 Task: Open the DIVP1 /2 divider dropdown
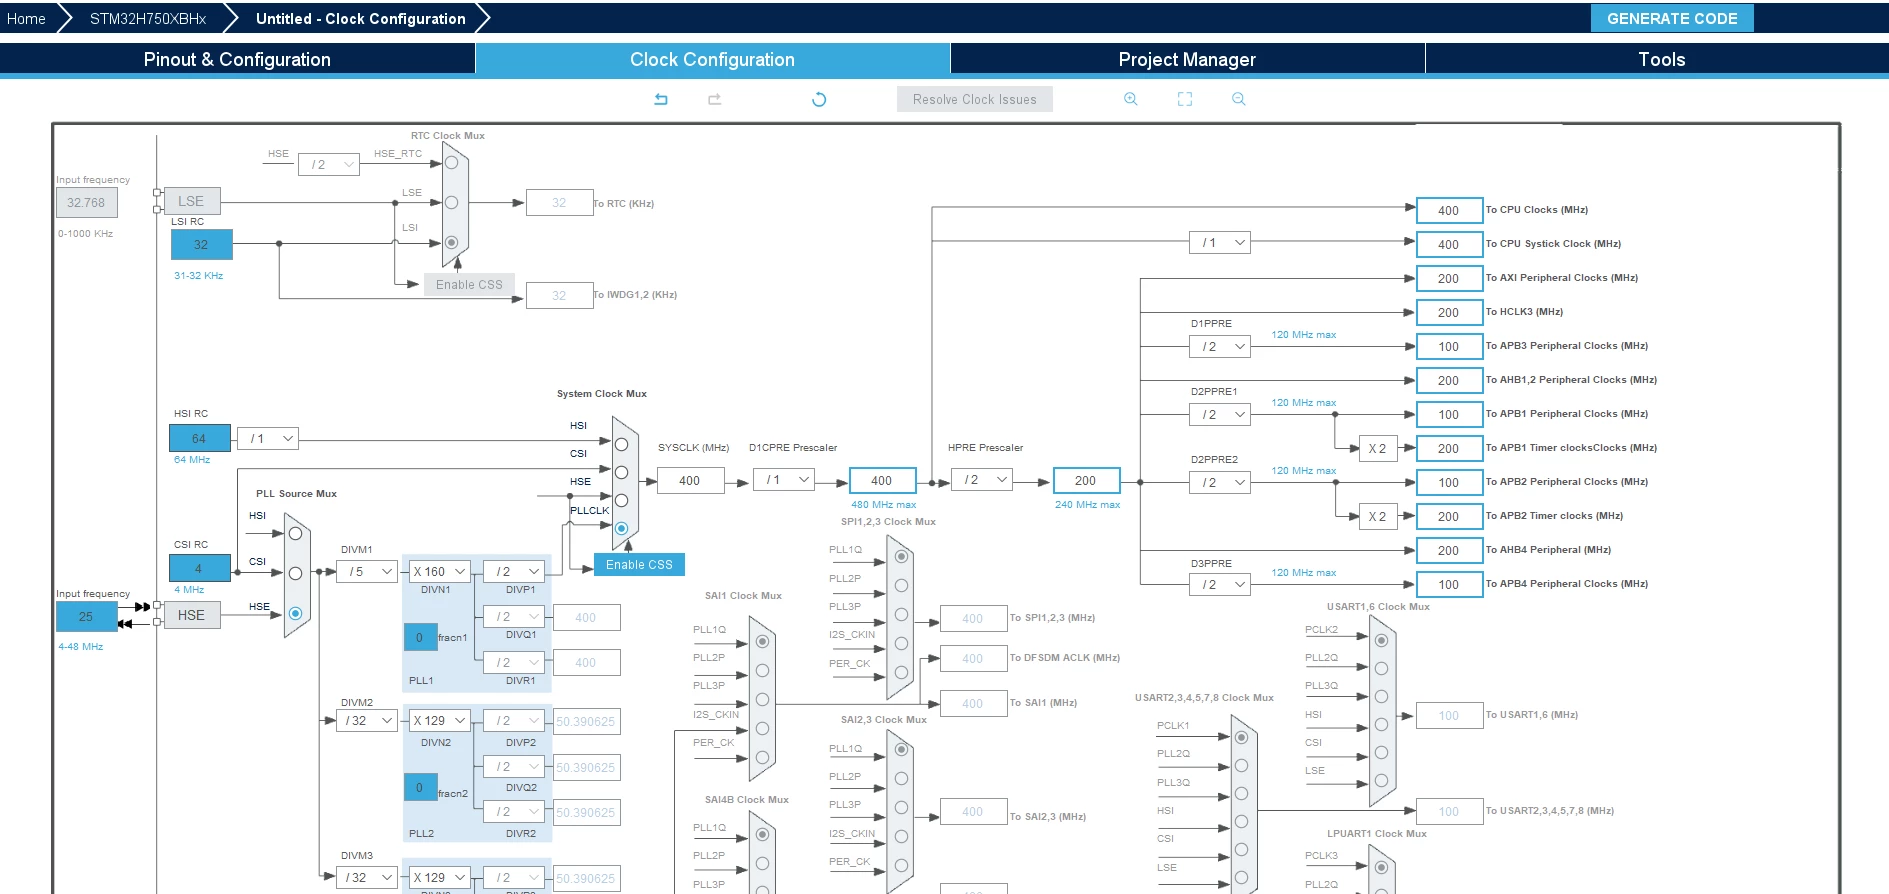coord(513,572)
